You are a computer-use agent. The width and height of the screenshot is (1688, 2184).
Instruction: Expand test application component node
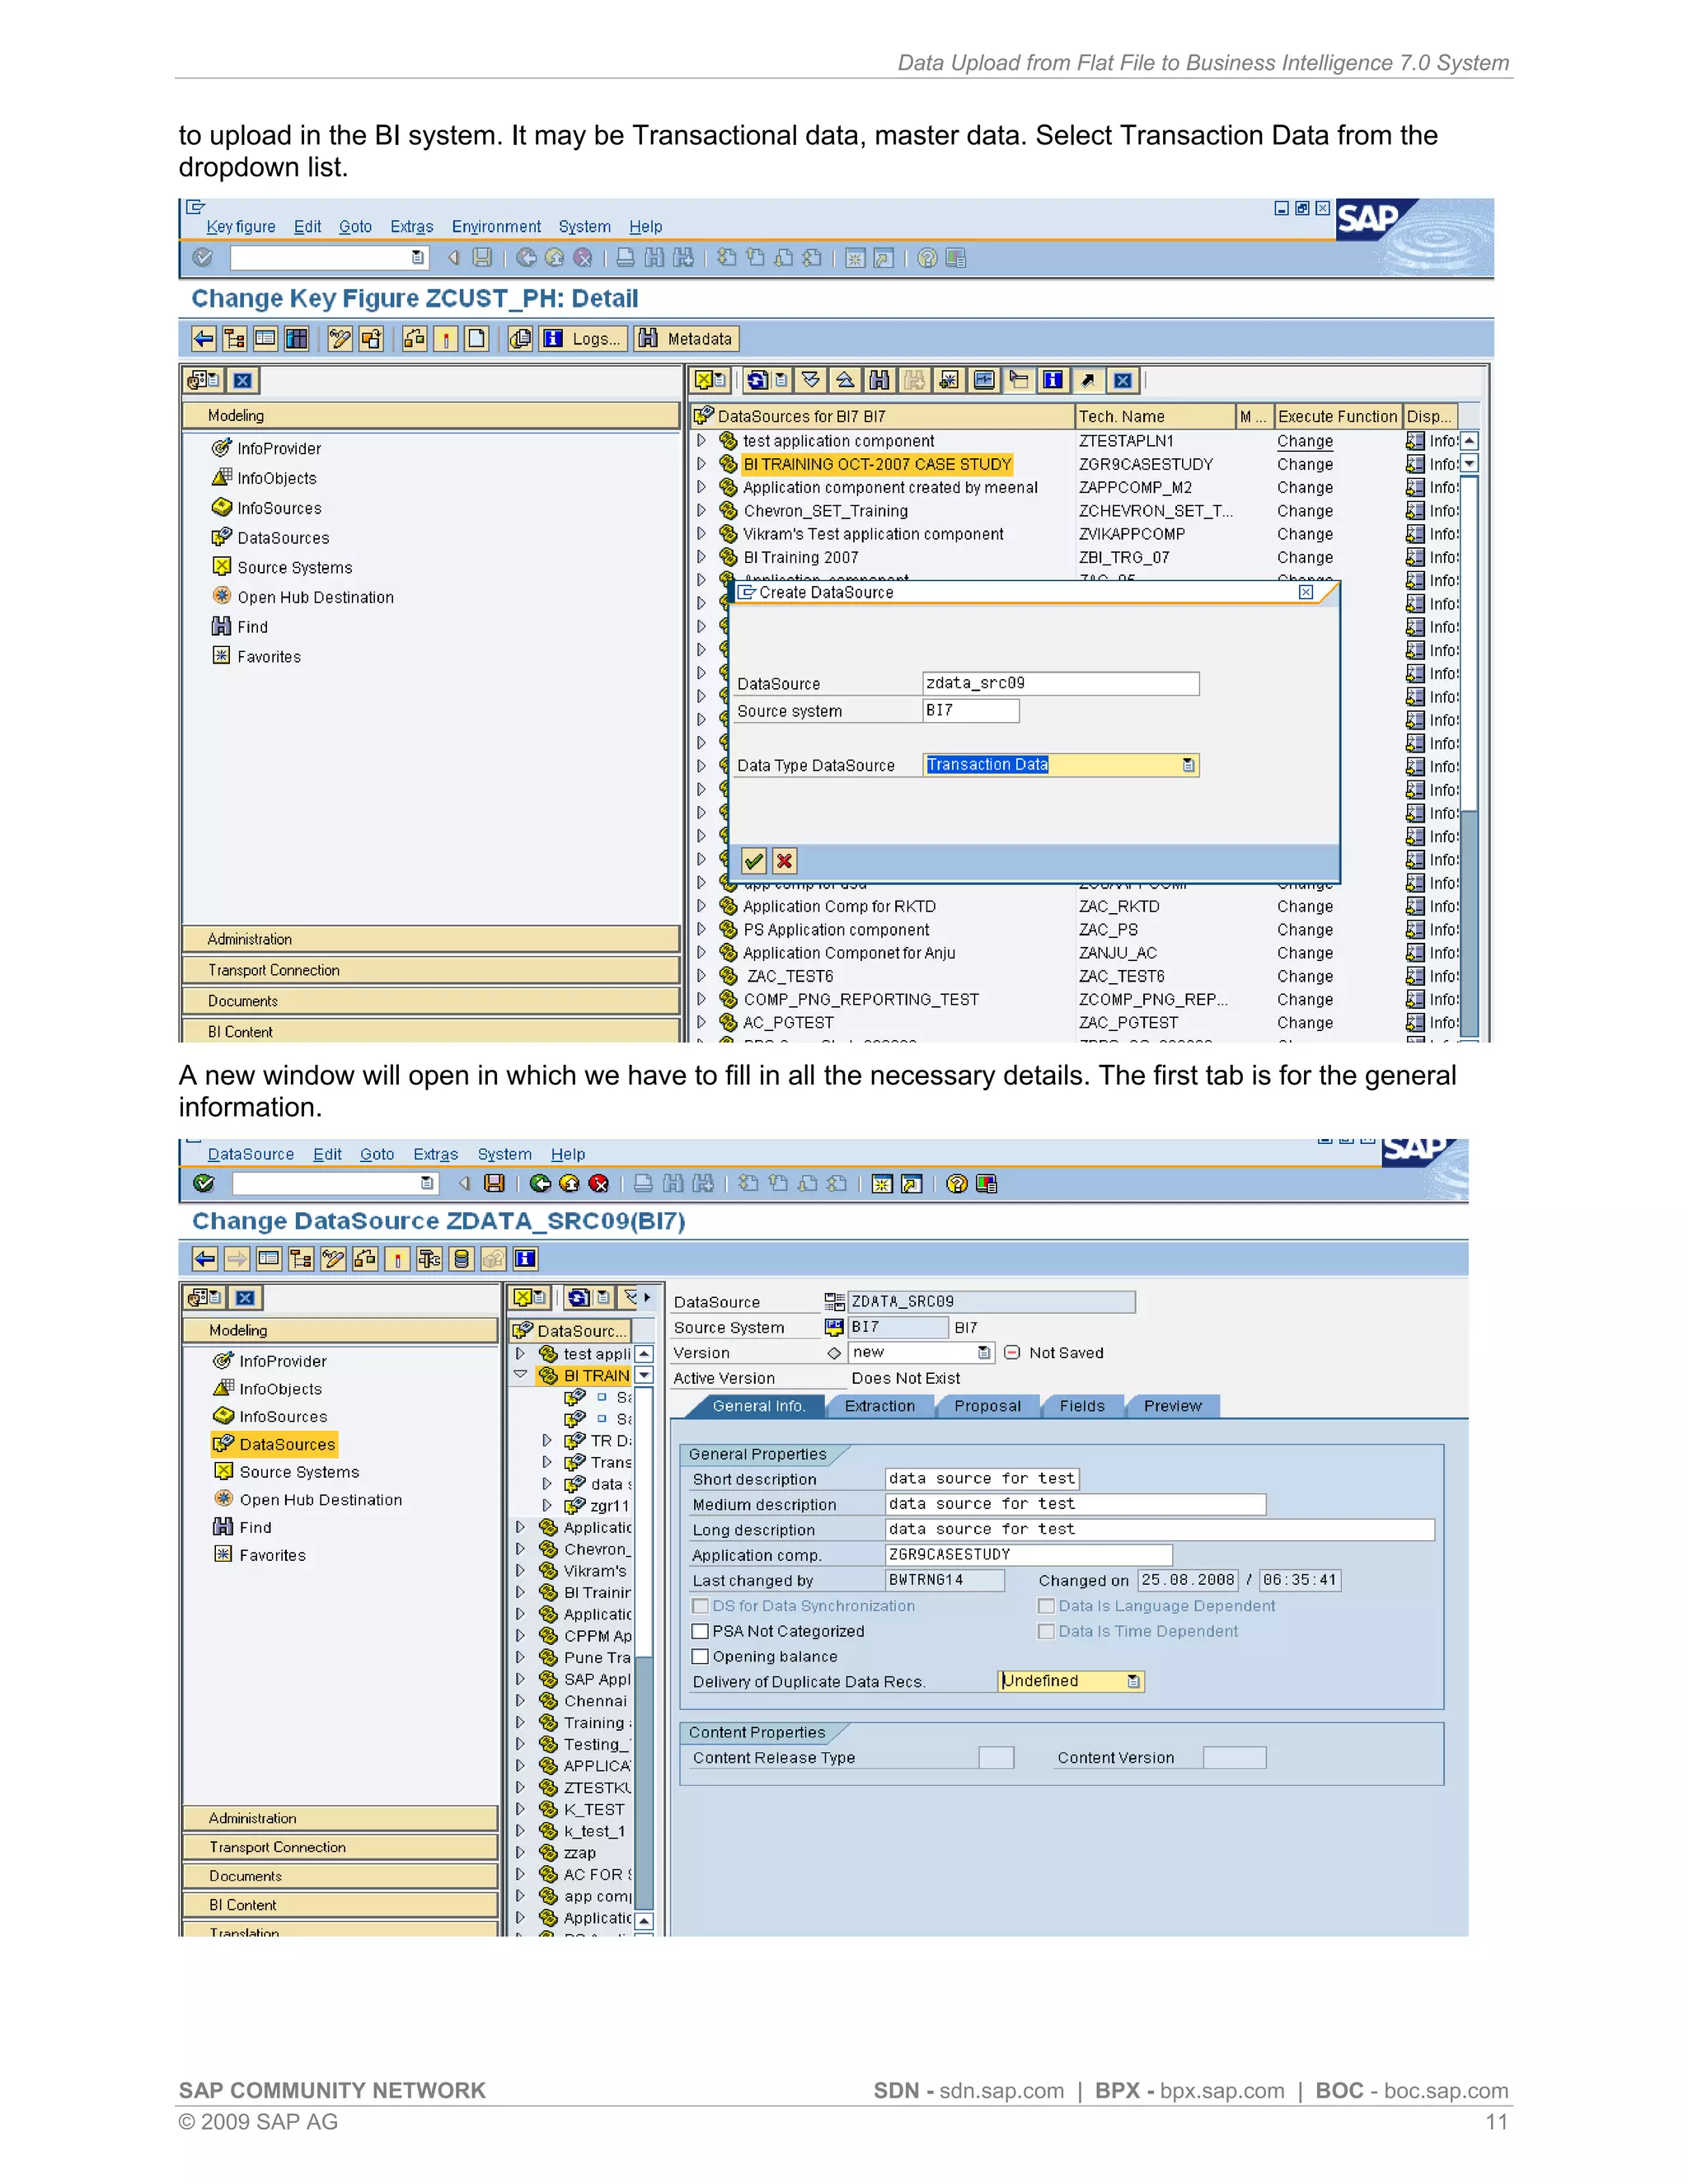click(701, 441)
